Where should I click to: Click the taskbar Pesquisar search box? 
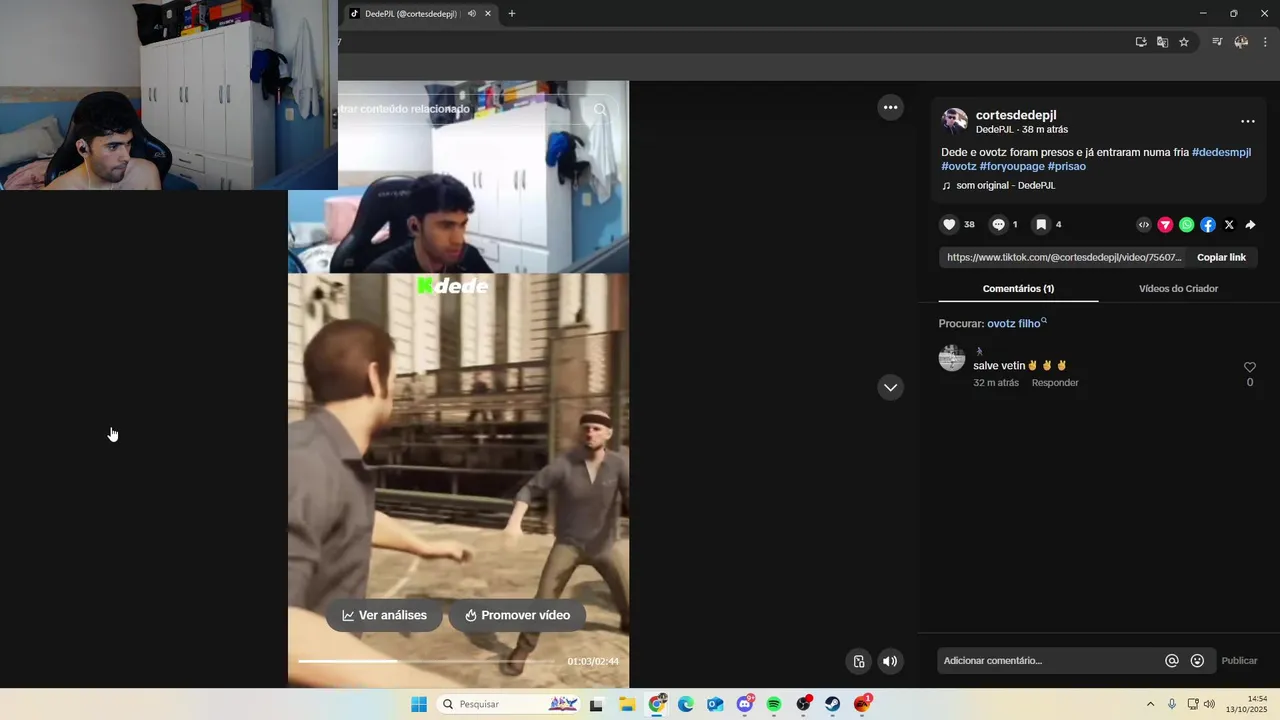(x=510, y=704)
